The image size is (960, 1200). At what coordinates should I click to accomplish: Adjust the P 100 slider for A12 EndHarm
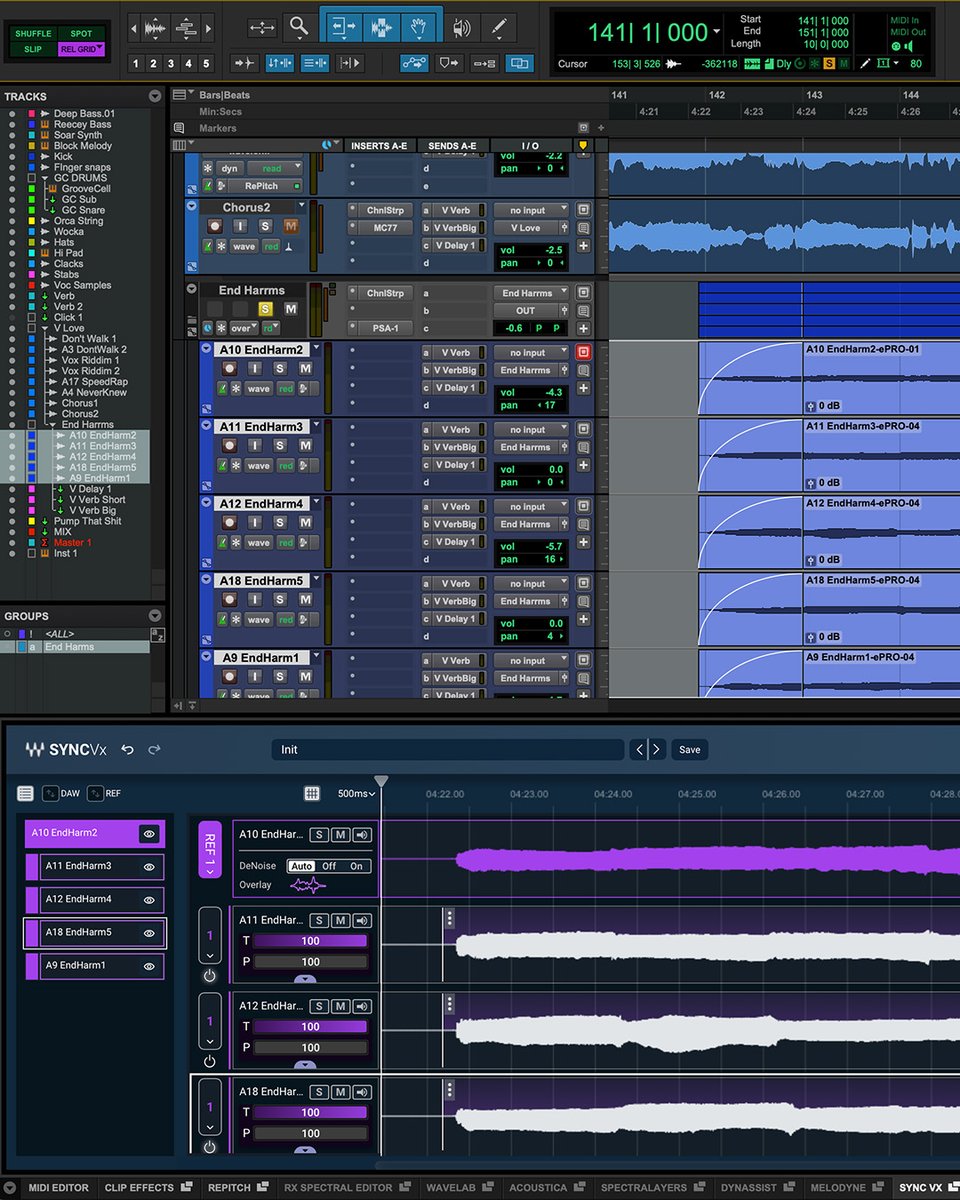click(310, 1048)
